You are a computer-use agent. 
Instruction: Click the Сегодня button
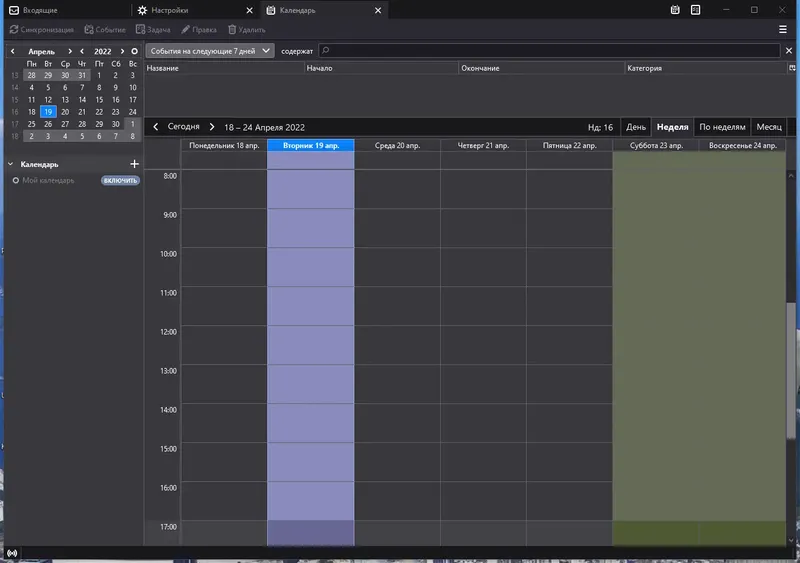click(184, 127)
